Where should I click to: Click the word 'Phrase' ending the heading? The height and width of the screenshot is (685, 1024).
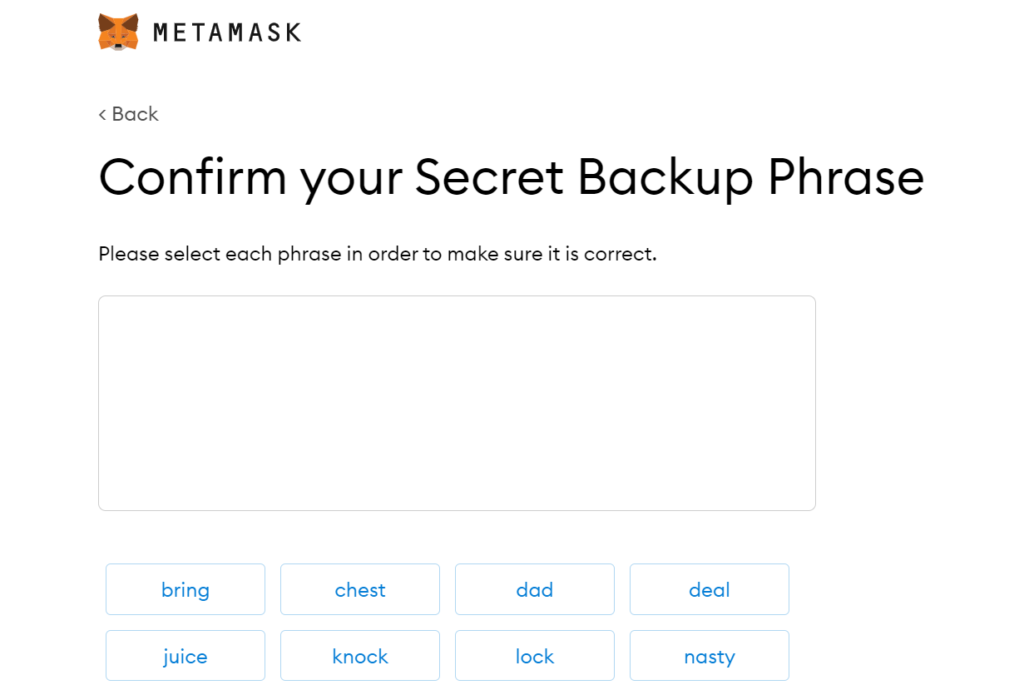[846, 176]
